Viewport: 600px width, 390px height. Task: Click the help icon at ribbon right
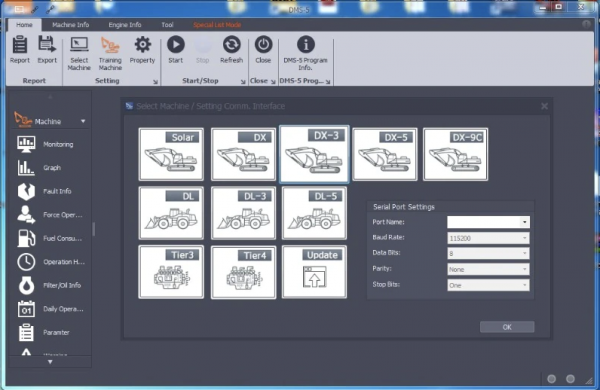click(586, 24)
